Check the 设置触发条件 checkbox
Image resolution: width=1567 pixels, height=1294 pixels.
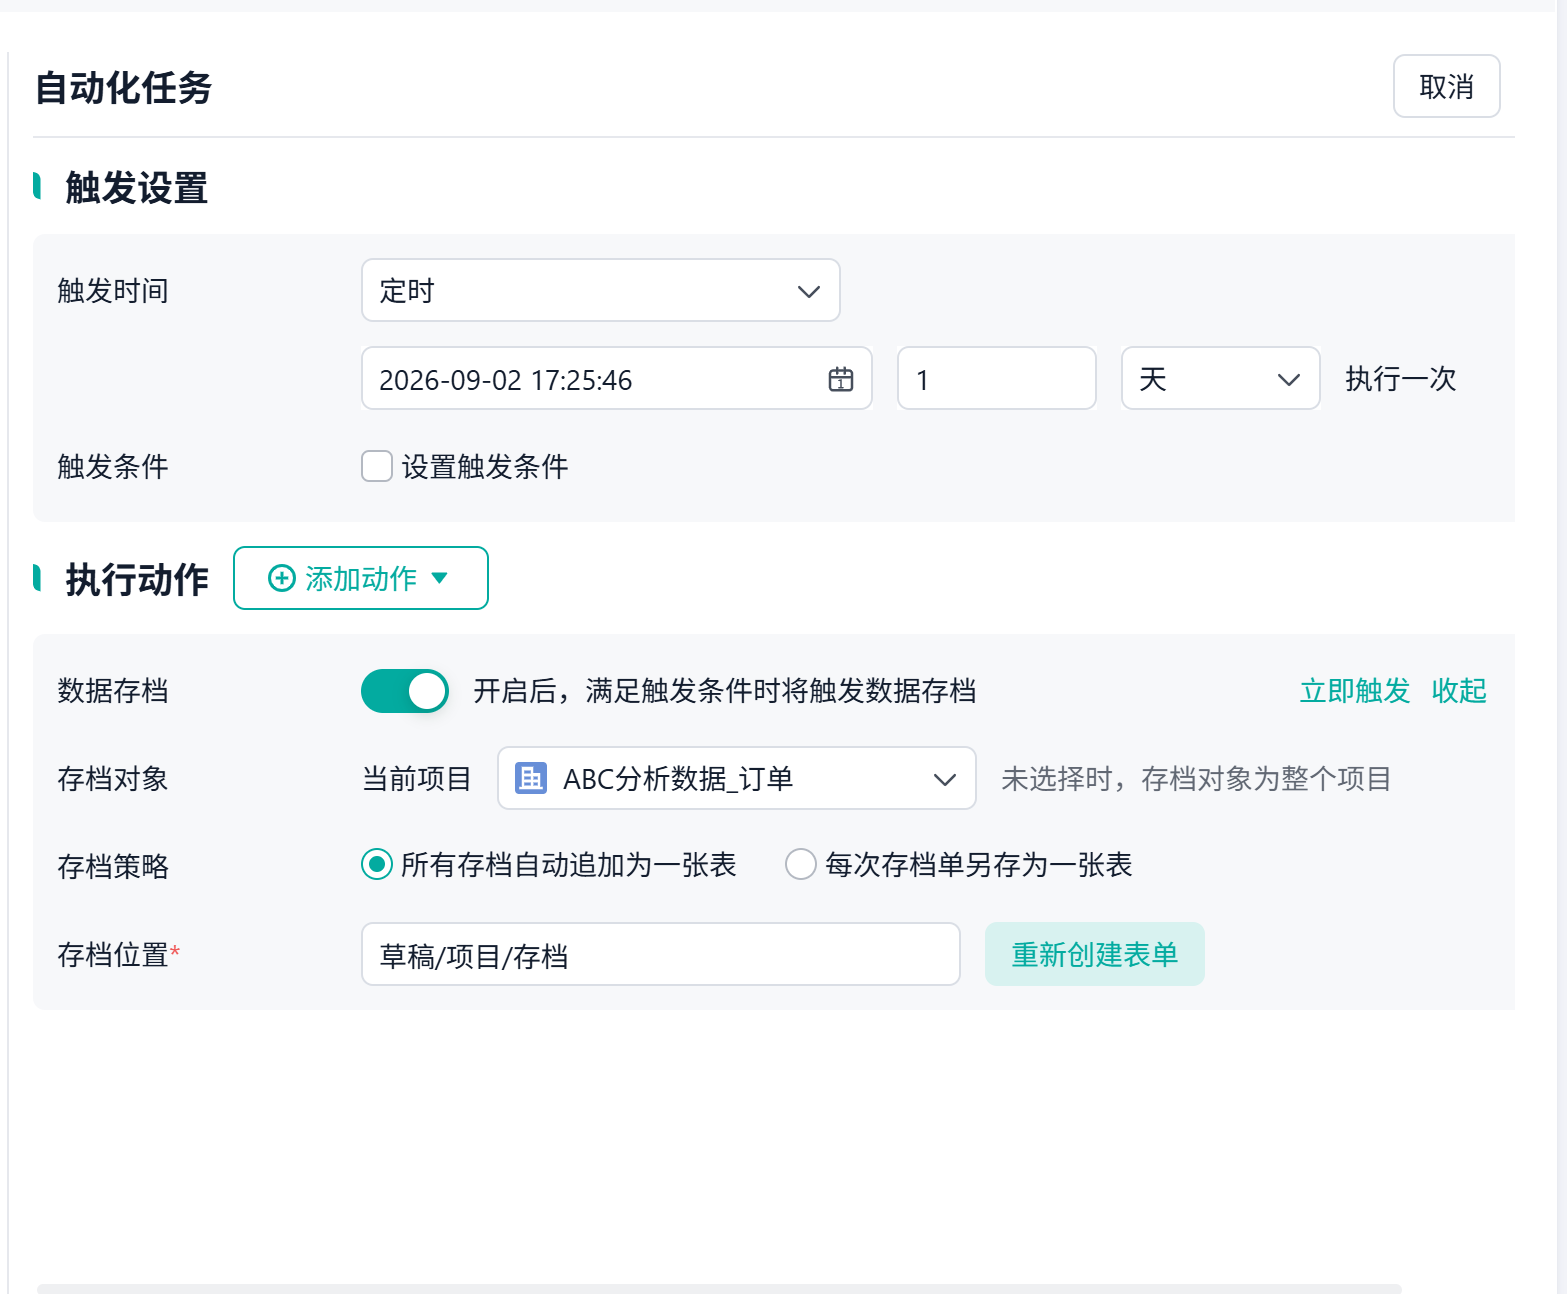[377, 466]
